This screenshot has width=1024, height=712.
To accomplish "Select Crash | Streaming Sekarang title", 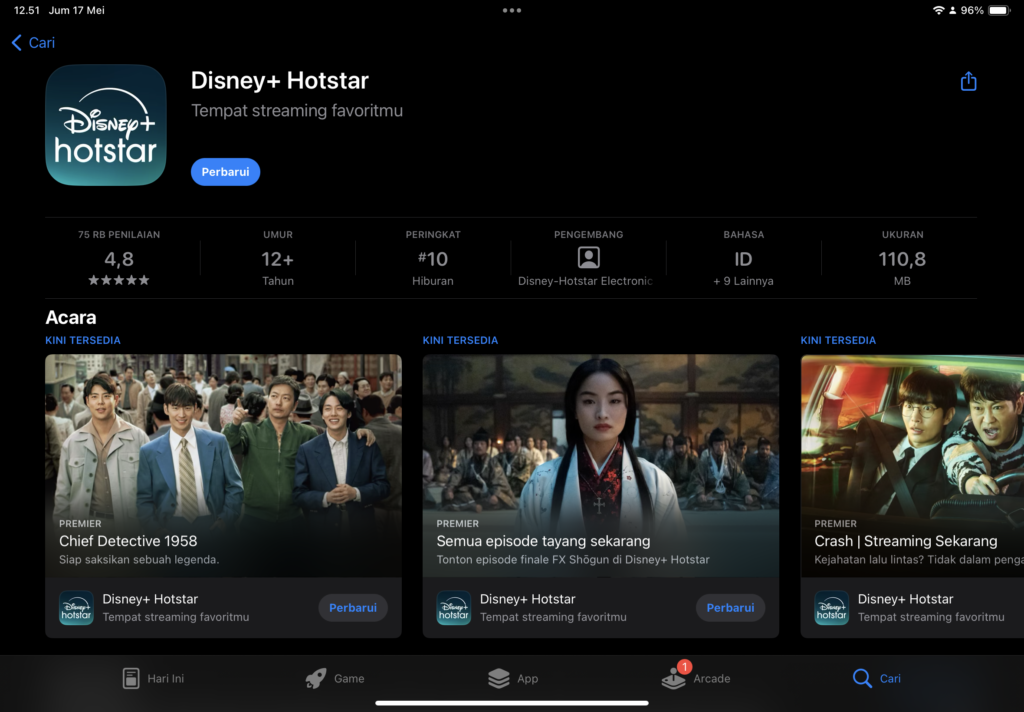I will [906, 541].
